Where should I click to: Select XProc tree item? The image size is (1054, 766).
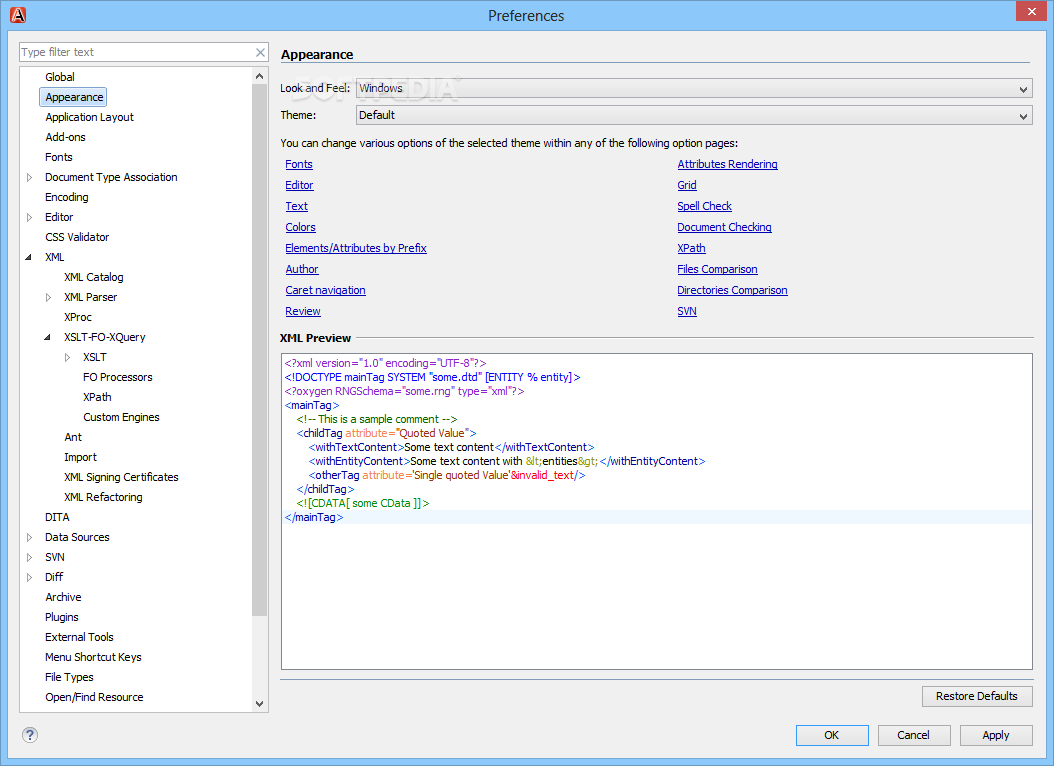(78, 317)
